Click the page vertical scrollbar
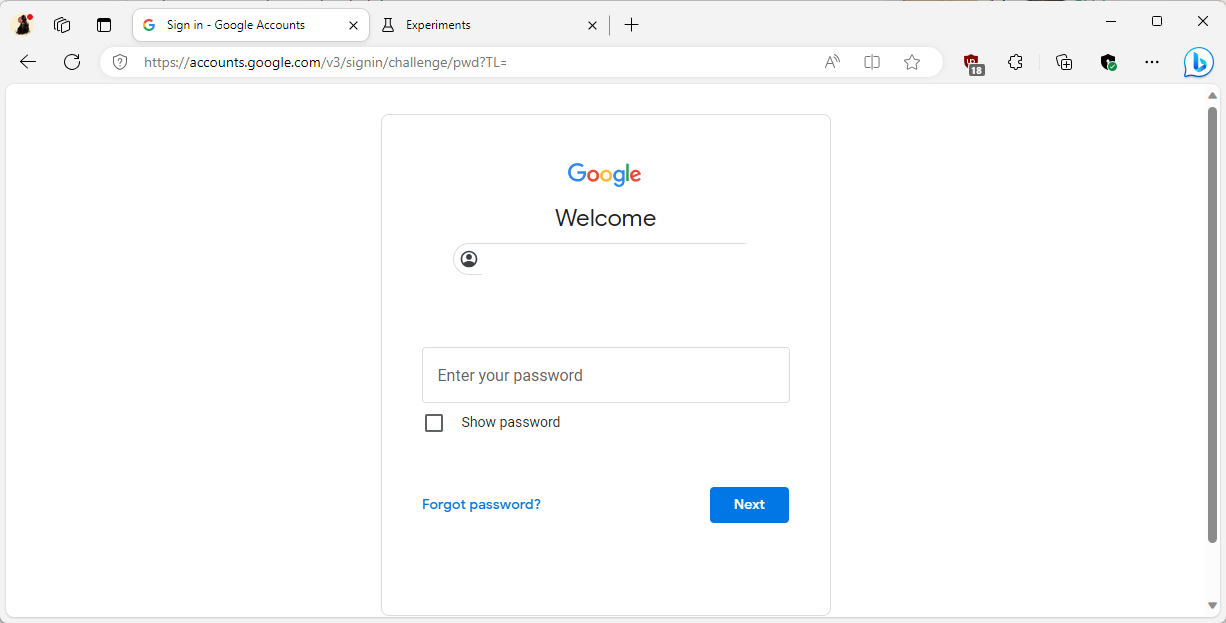 1213,320
